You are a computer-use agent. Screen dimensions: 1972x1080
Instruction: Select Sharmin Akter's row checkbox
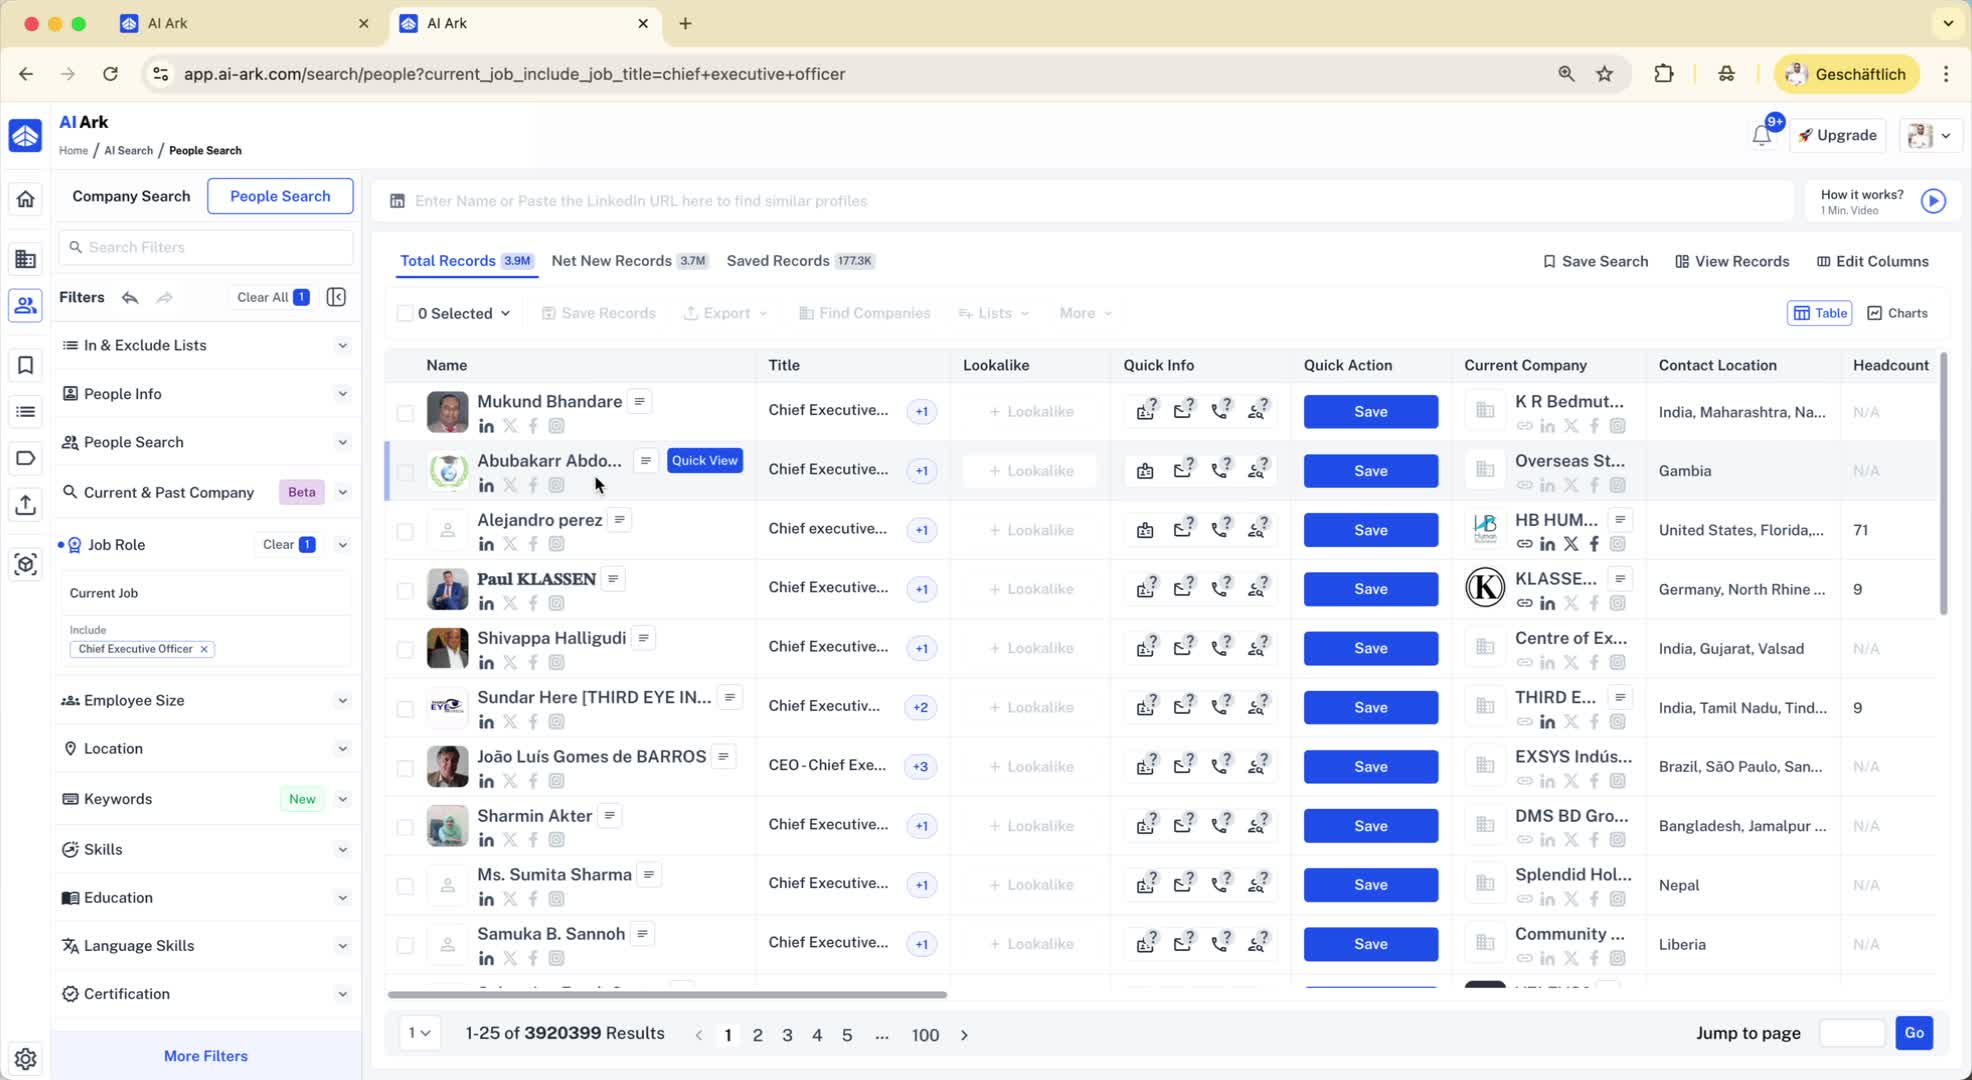coord(405,827)
